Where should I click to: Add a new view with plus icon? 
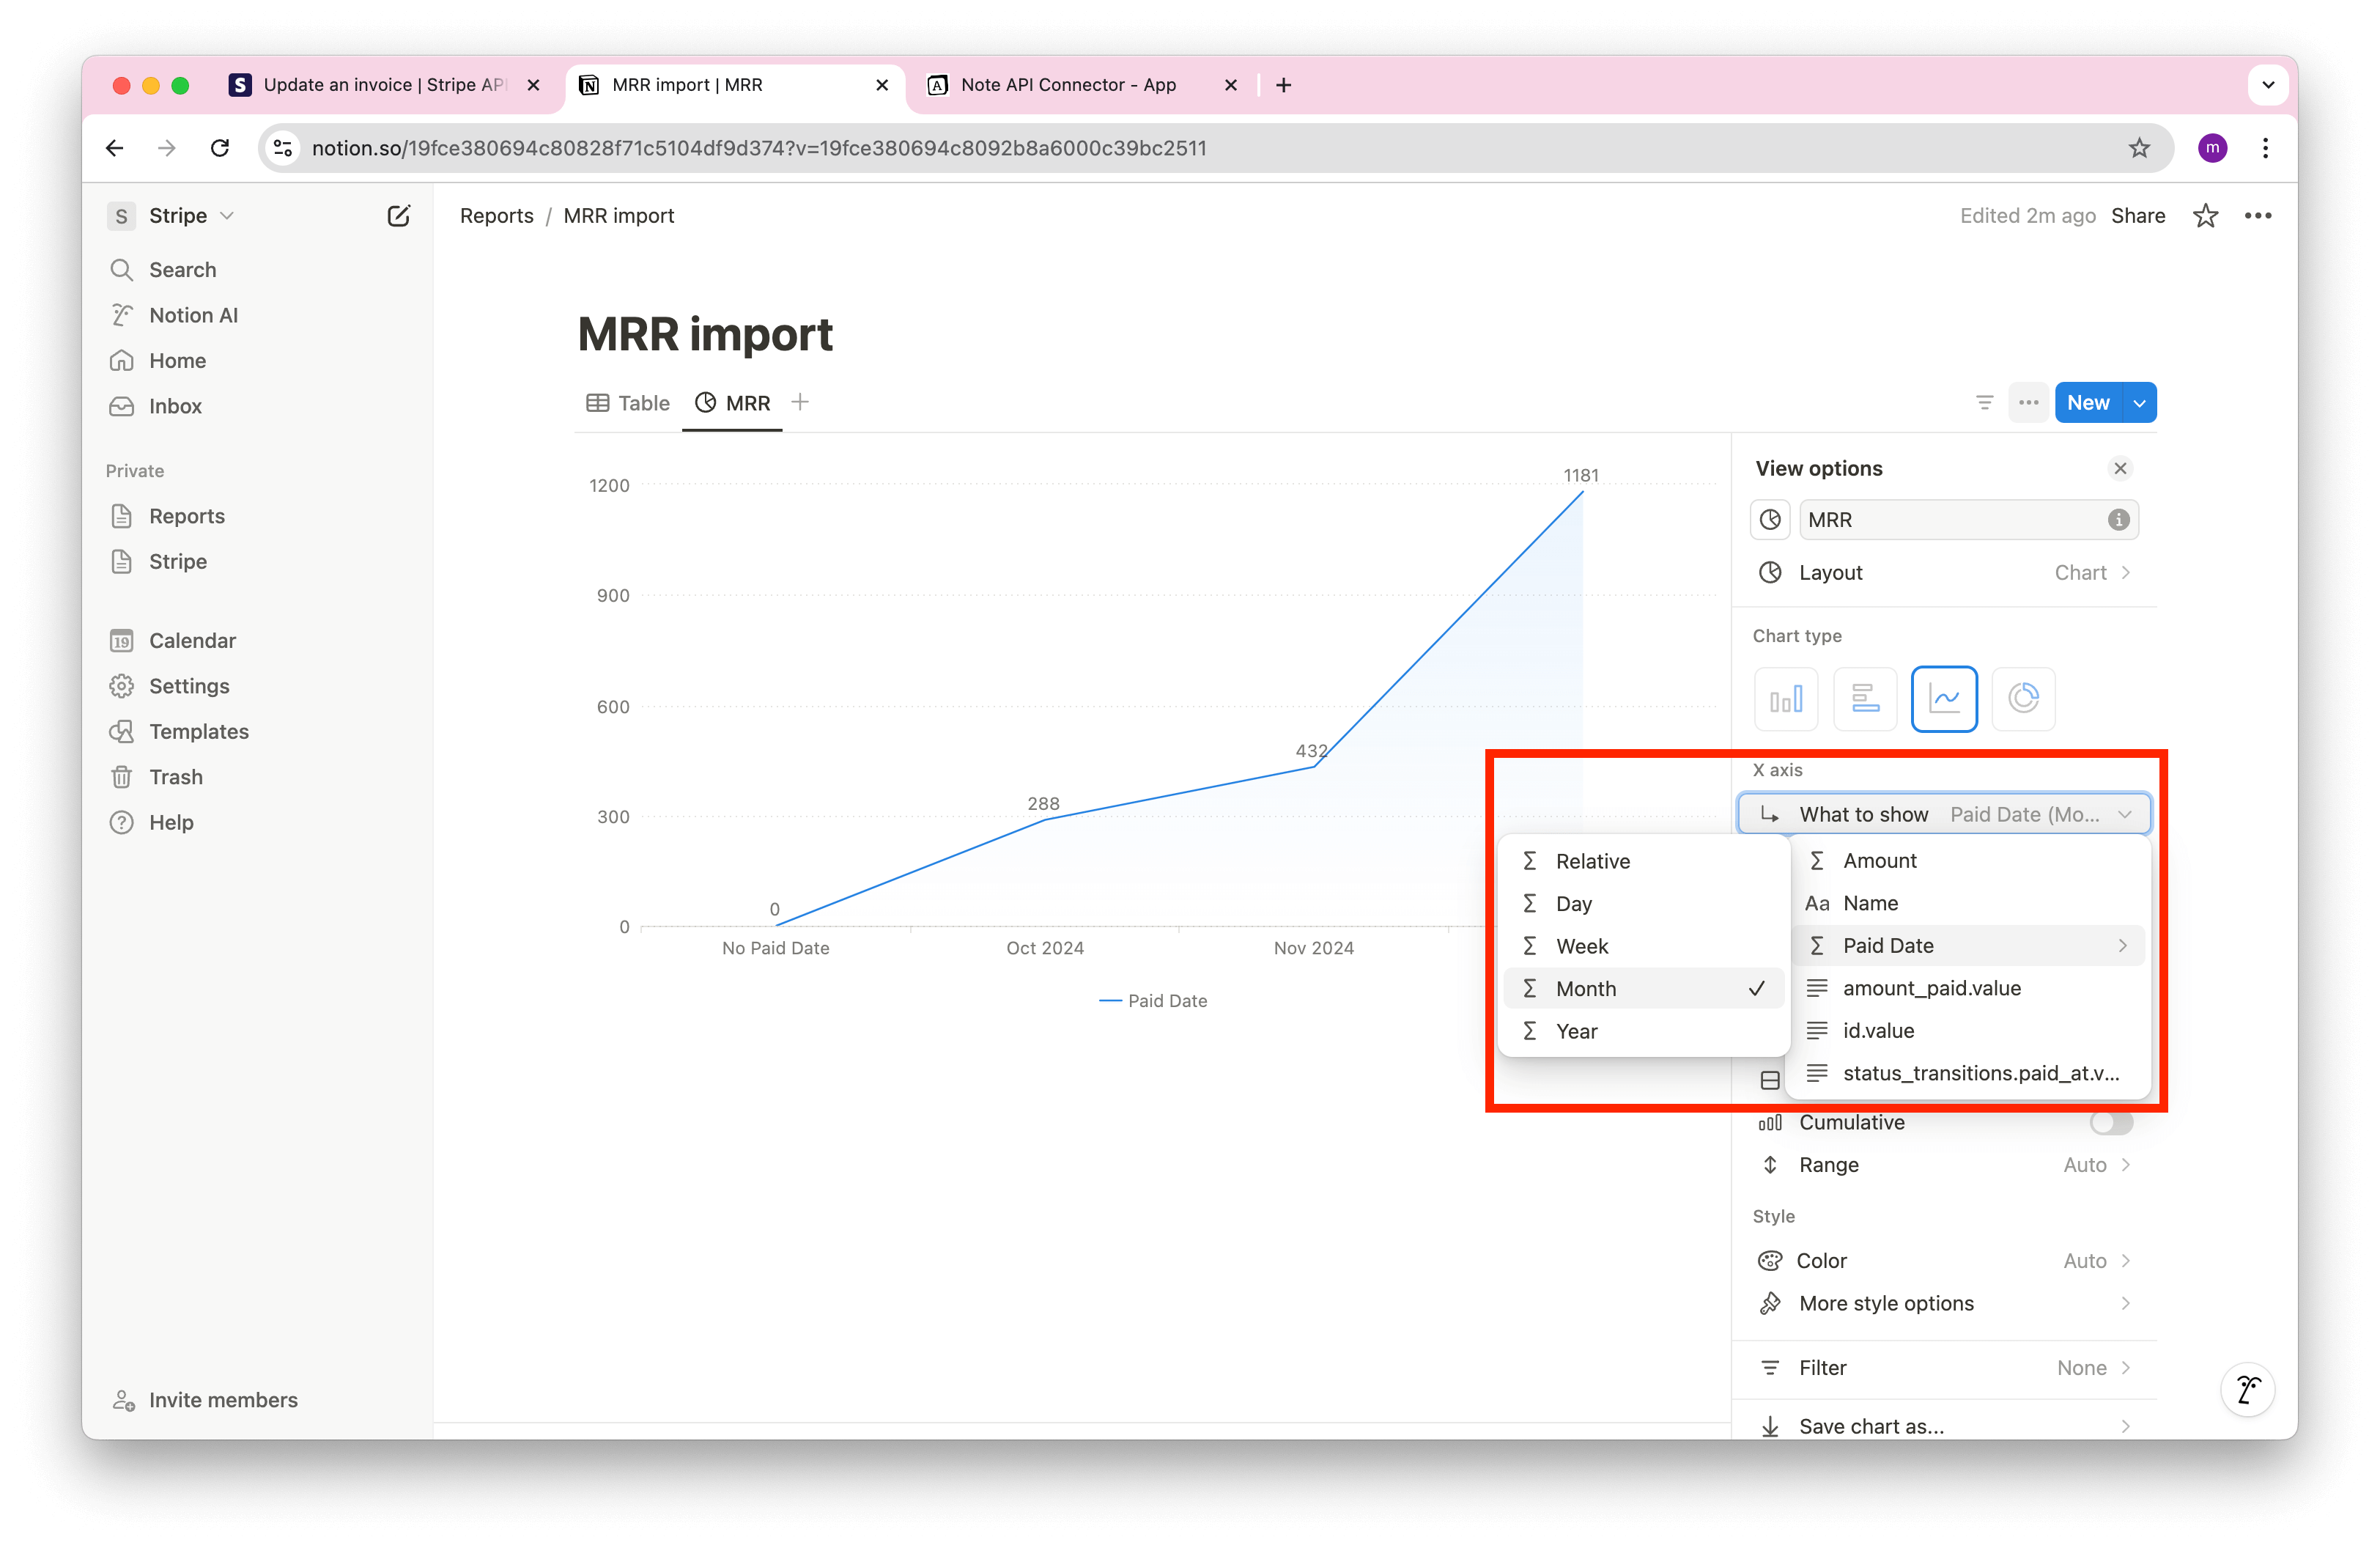800,402
